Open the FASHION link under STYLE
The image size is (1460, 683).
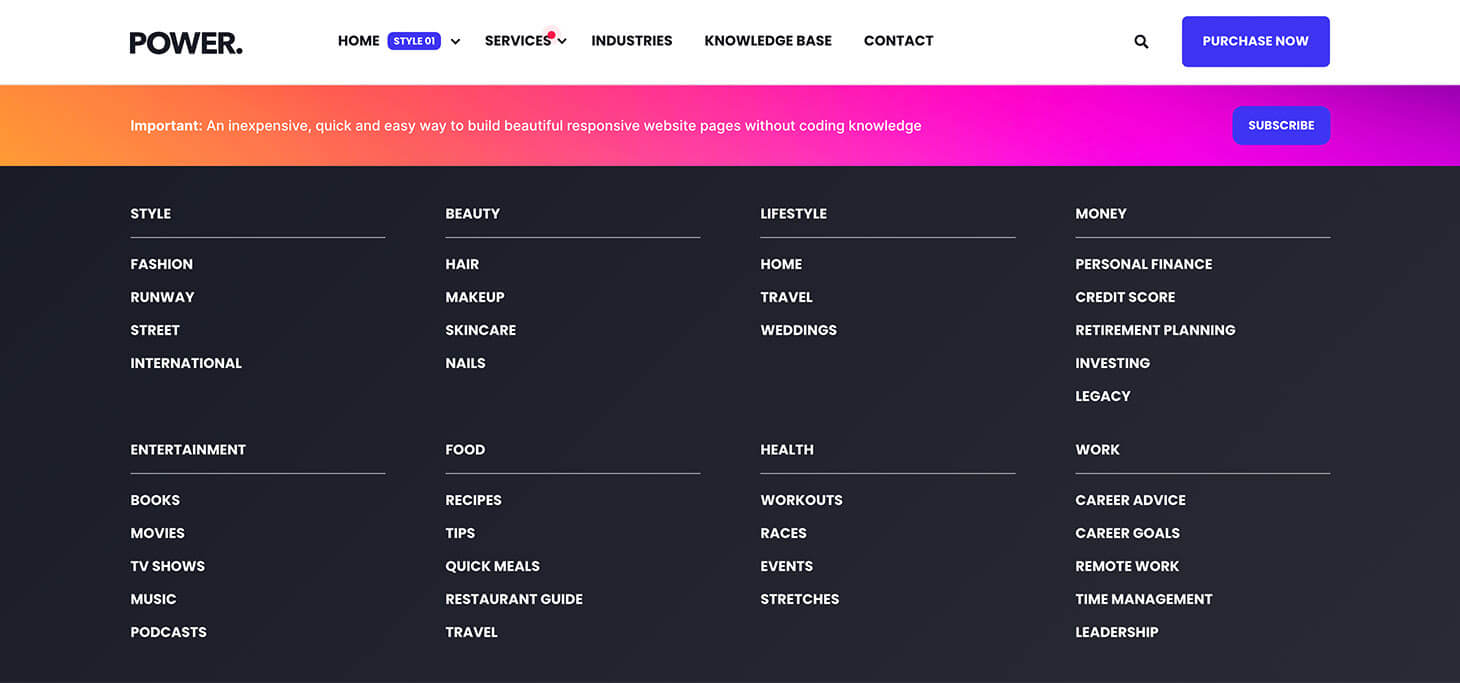click(x=161, y=264)
